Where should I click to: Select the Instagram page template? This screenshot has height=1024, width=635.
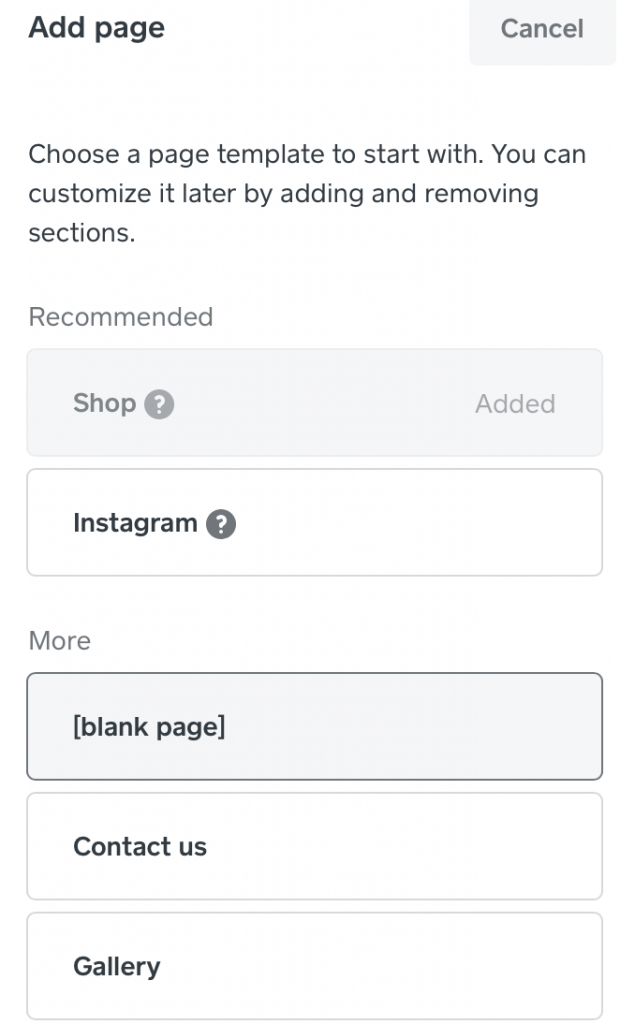315,523
